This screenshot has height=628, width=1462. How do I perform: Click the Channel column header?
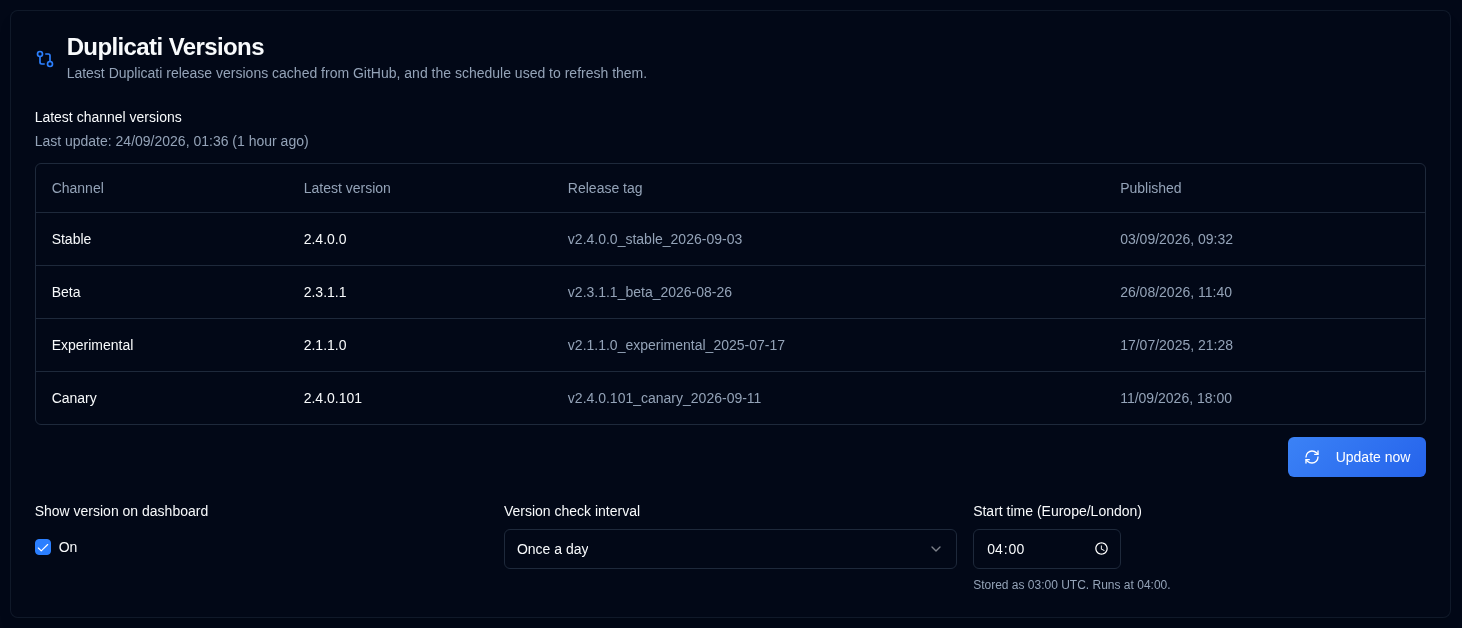click(x=78, y=188)
